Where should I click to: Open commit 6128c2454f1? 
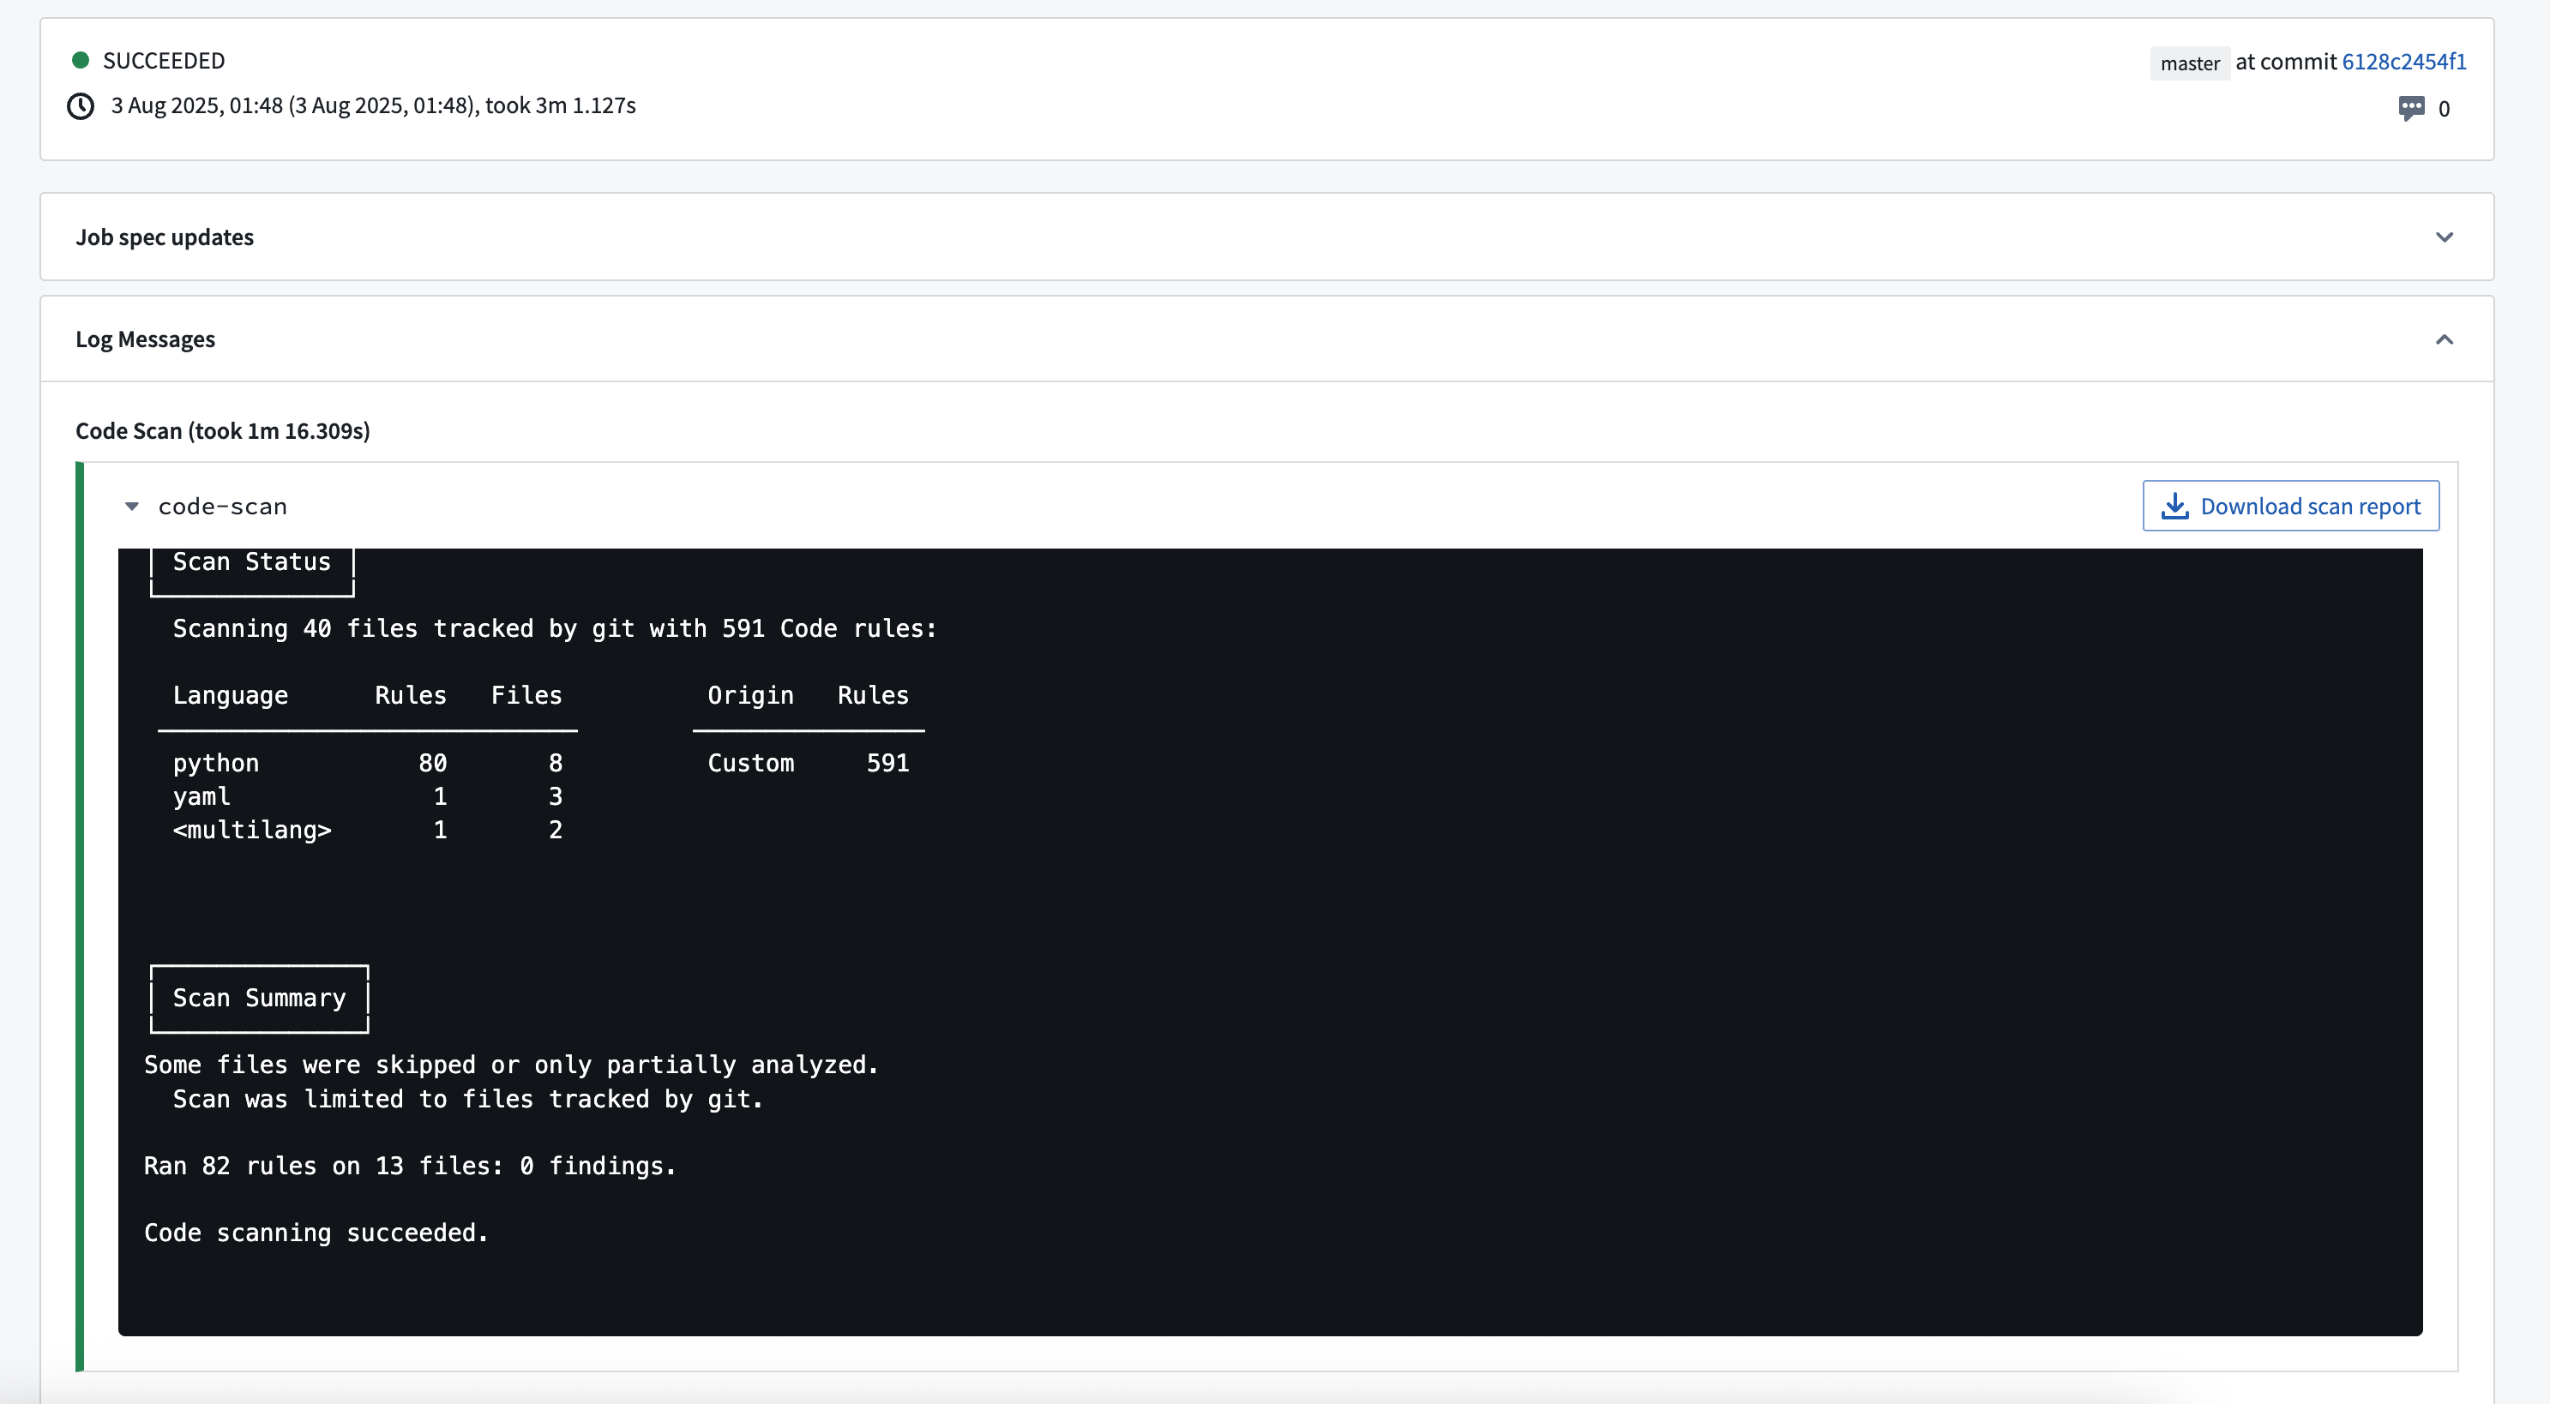pos(2404,61)
